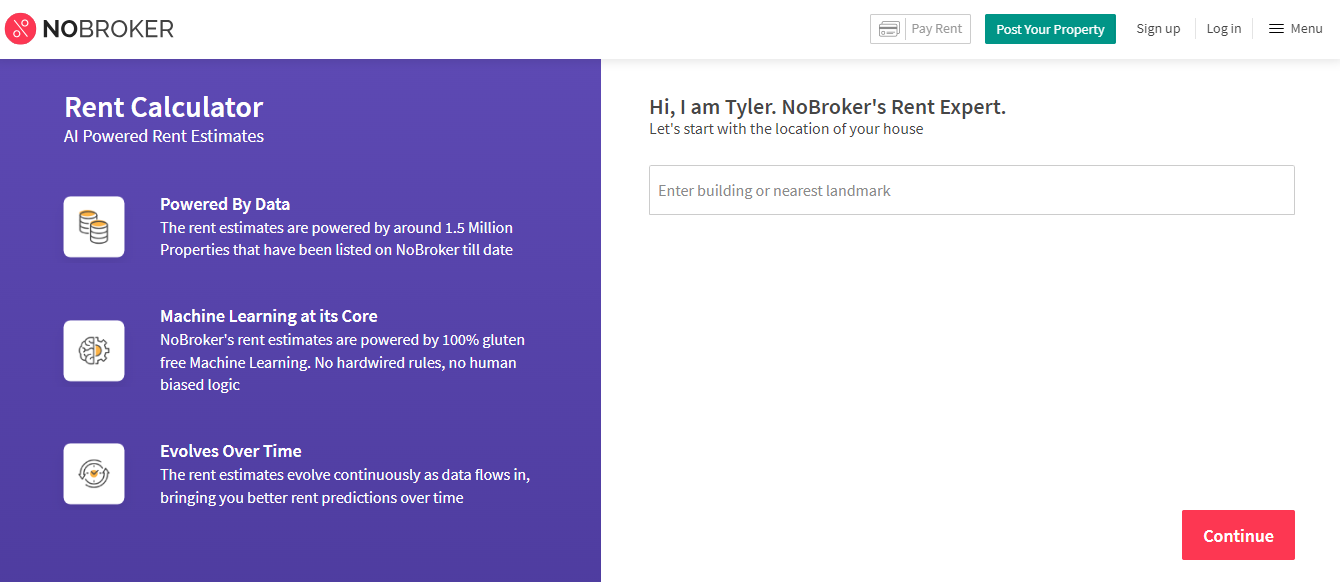Click the building or landmark input field

(x=972, y=190)
